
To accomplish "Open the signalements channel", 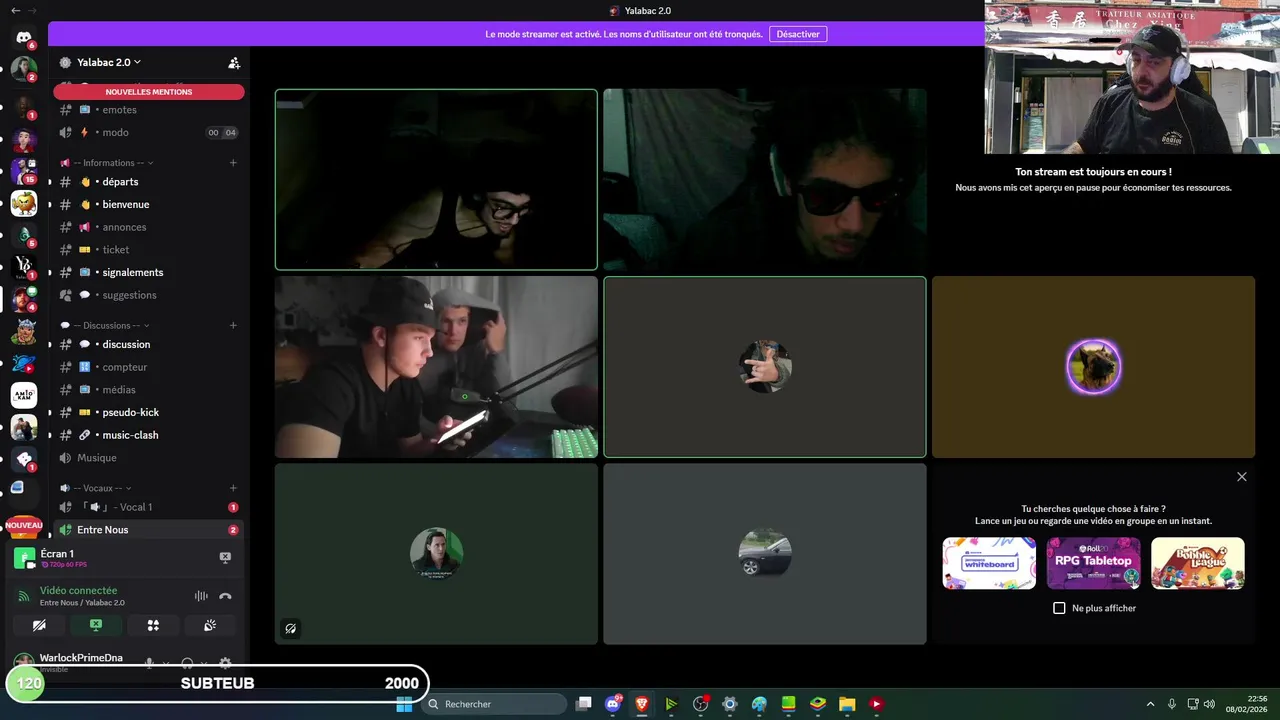I will (x=149, y=272).
